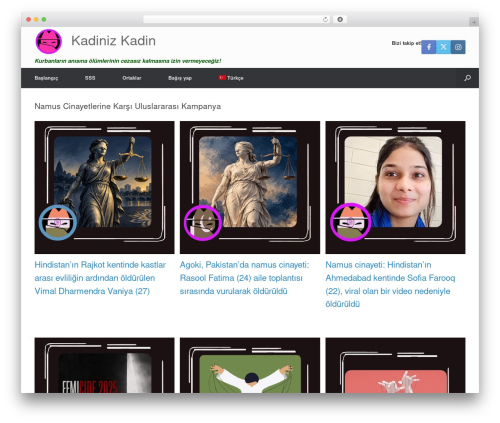The image size is (500, 423).
Task: Click the browser address bar field
Action: tap(237, 19)
